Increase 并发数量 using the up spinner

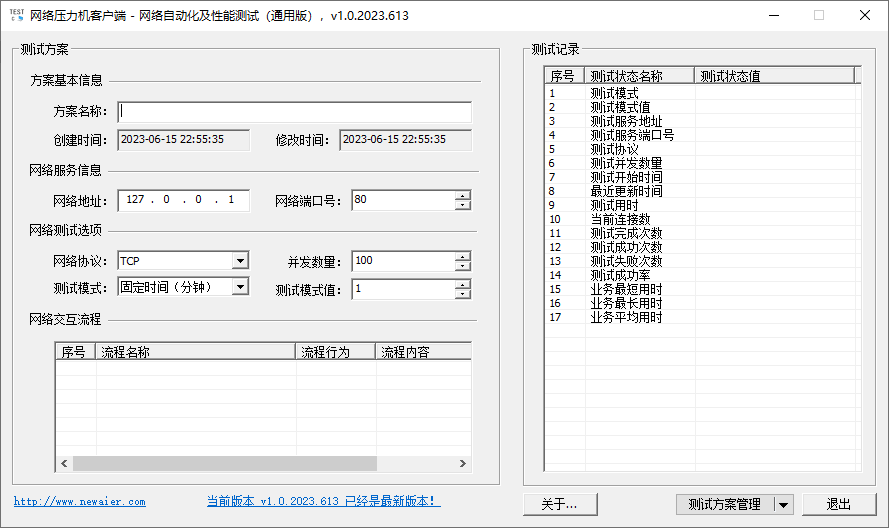462,256
